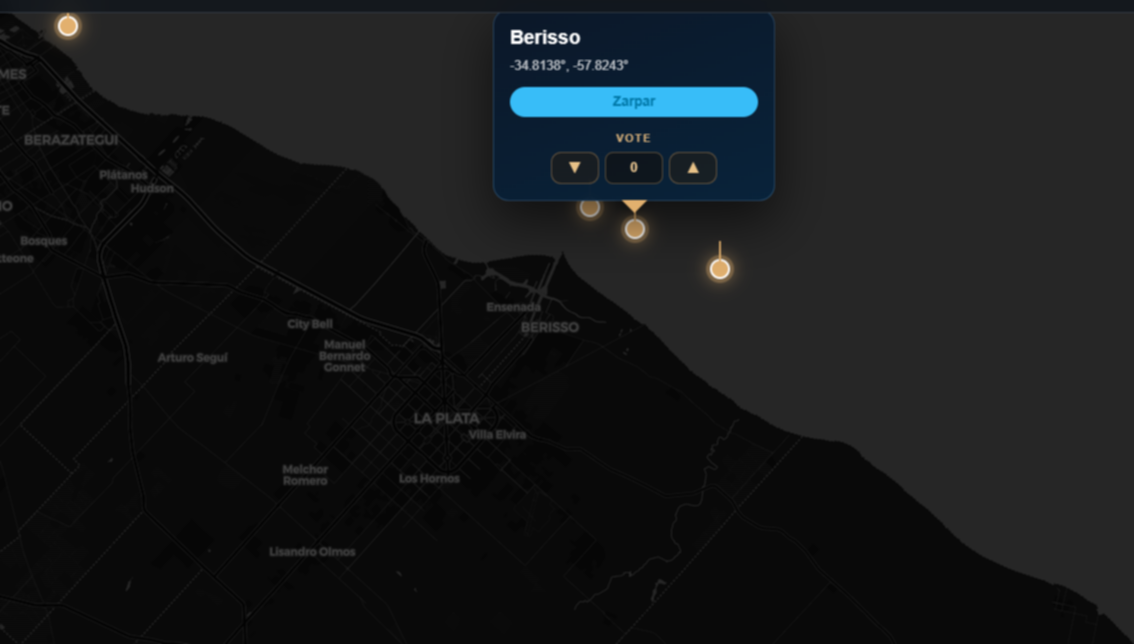Click the Los Hornos map label

click(429, 479)
